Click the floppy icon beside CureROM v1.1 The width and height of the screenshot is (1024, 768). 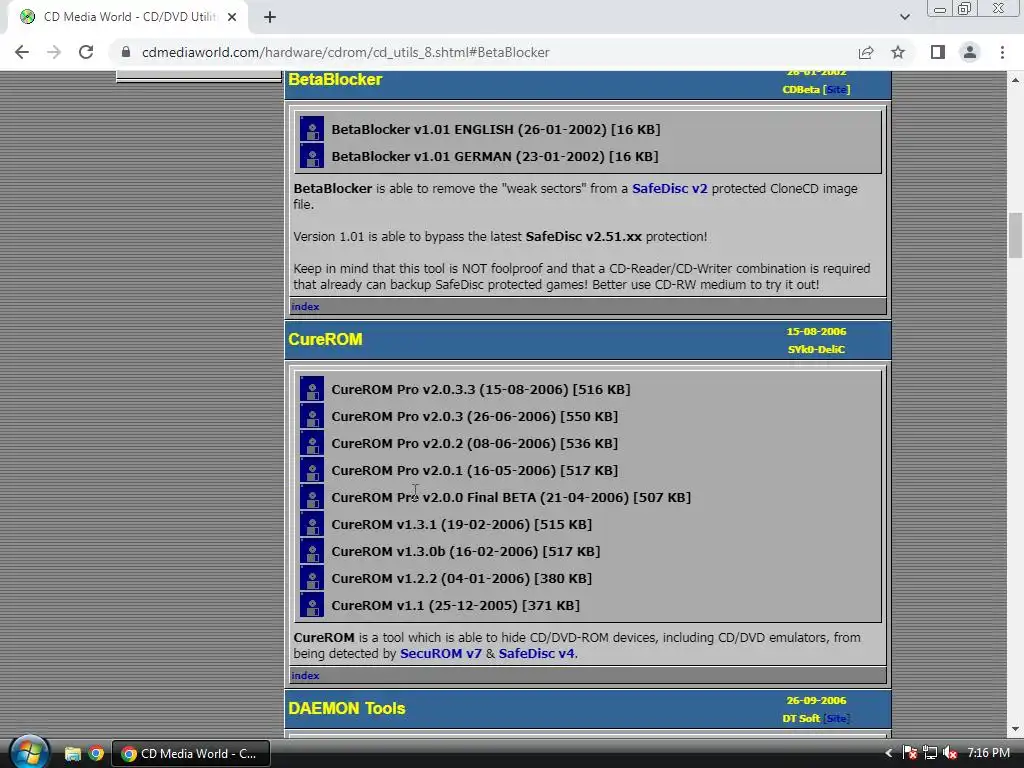pyautogui.click(x=312, y=605)
